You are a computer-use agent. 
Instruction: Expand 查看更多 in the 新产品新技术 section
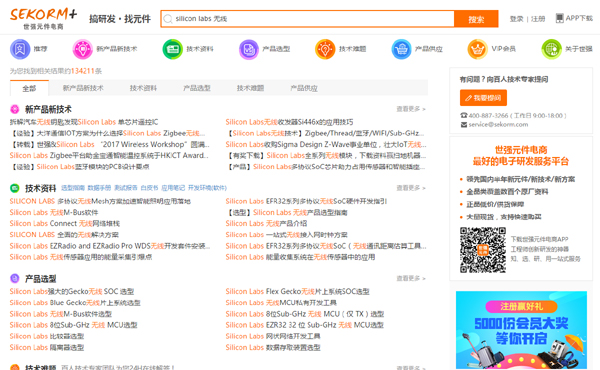pos(411,109)
